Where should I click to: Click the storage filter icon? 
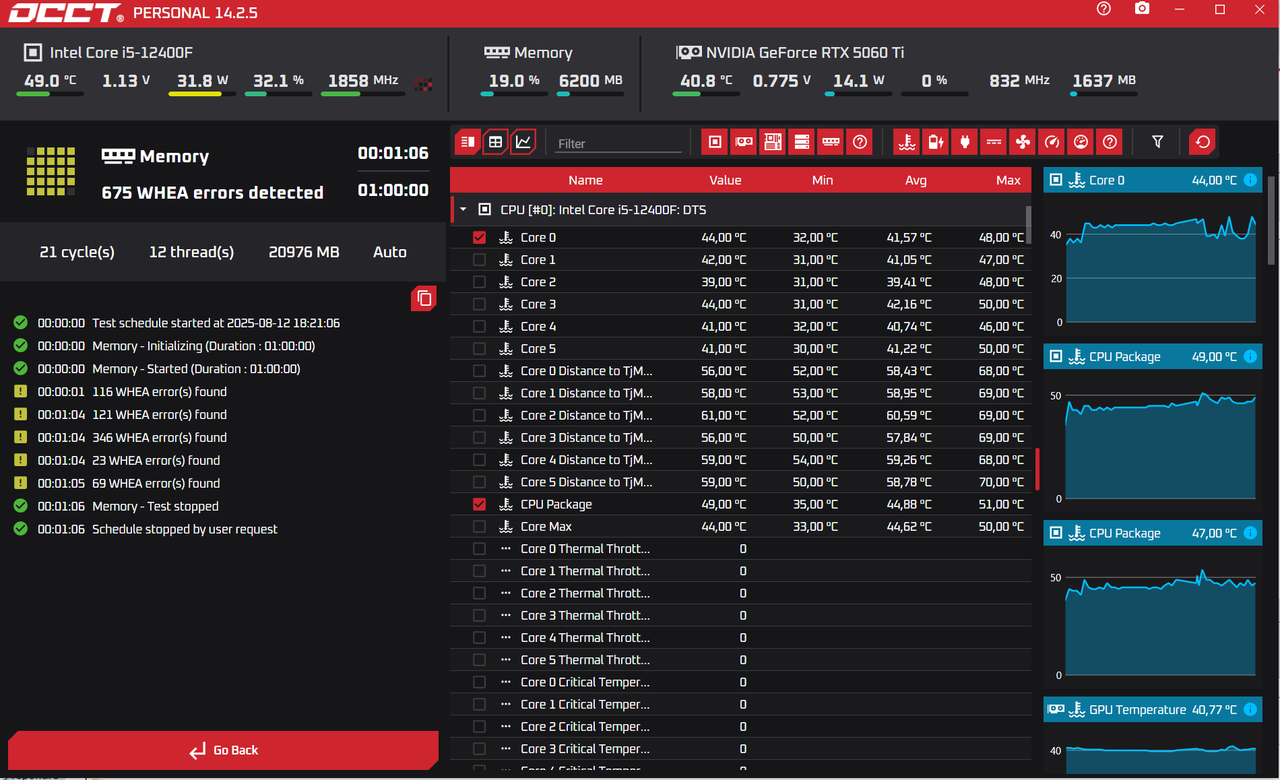tap(802, 142)
